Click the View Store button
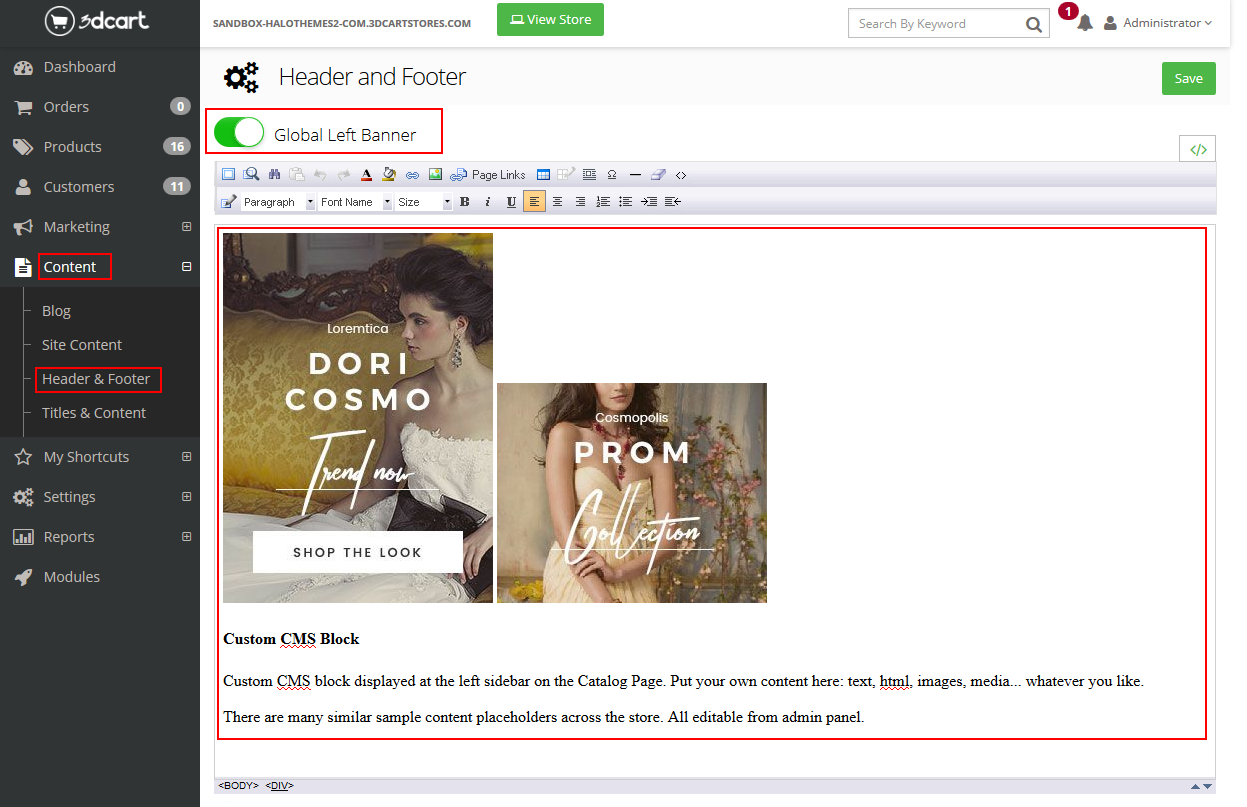 pos(550,20)
